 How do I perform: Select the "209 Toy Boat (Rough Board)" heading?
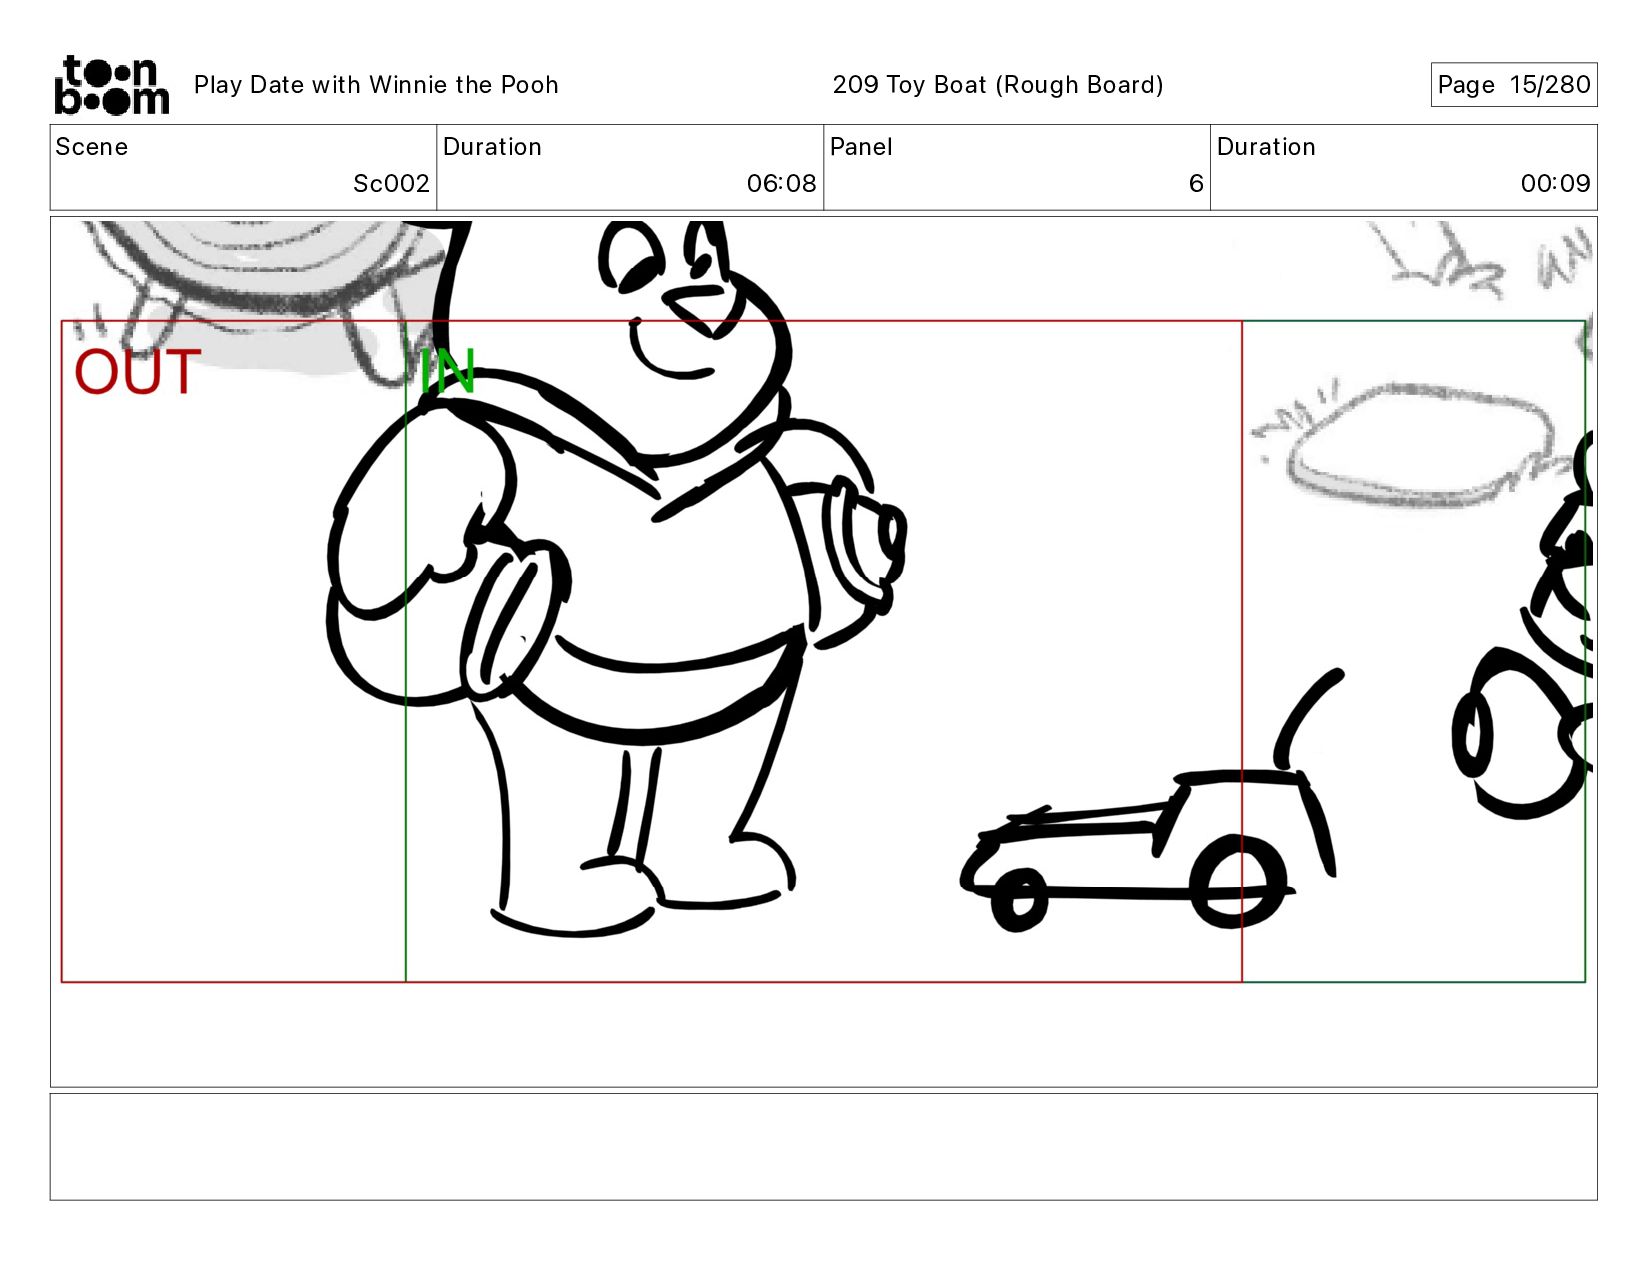(x=998, y=85)
